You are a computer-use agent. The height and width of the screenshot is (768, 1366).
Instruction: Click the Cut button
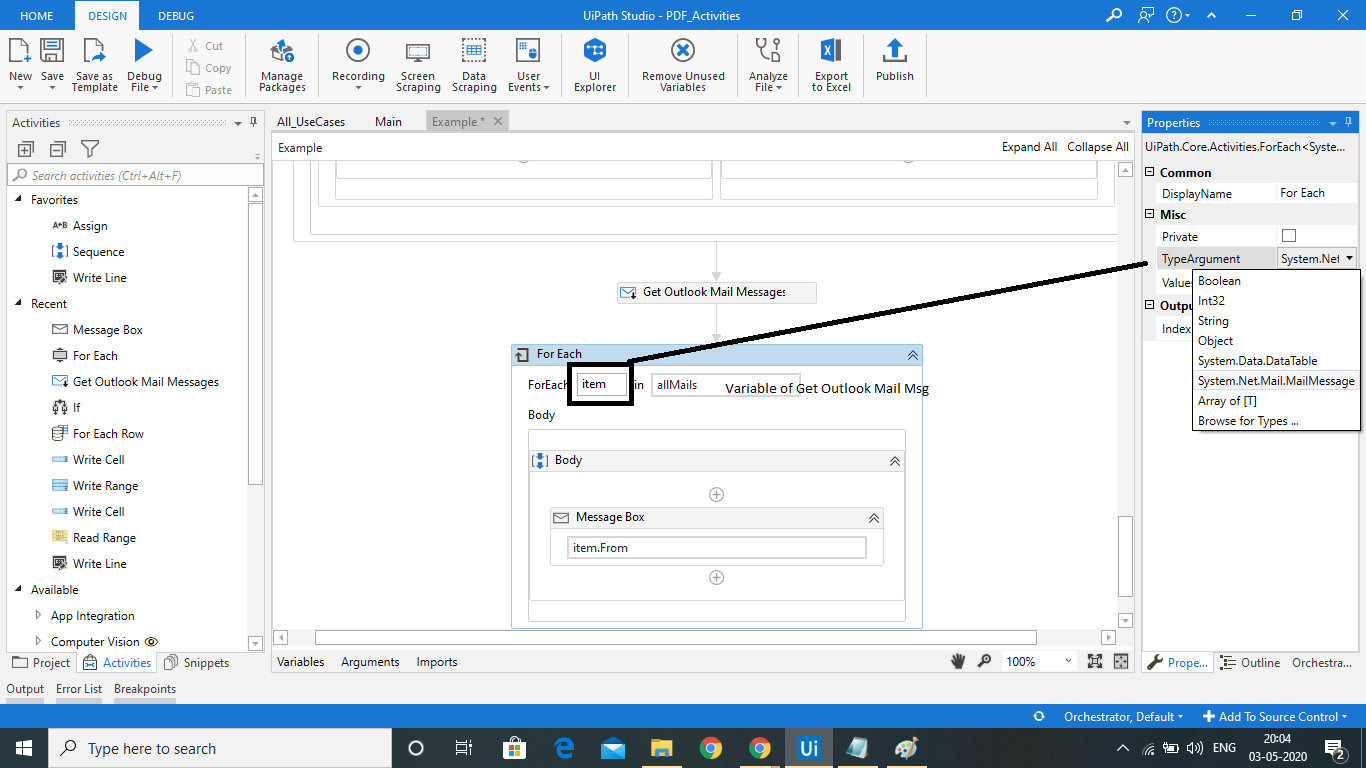[x=206, y=46]
